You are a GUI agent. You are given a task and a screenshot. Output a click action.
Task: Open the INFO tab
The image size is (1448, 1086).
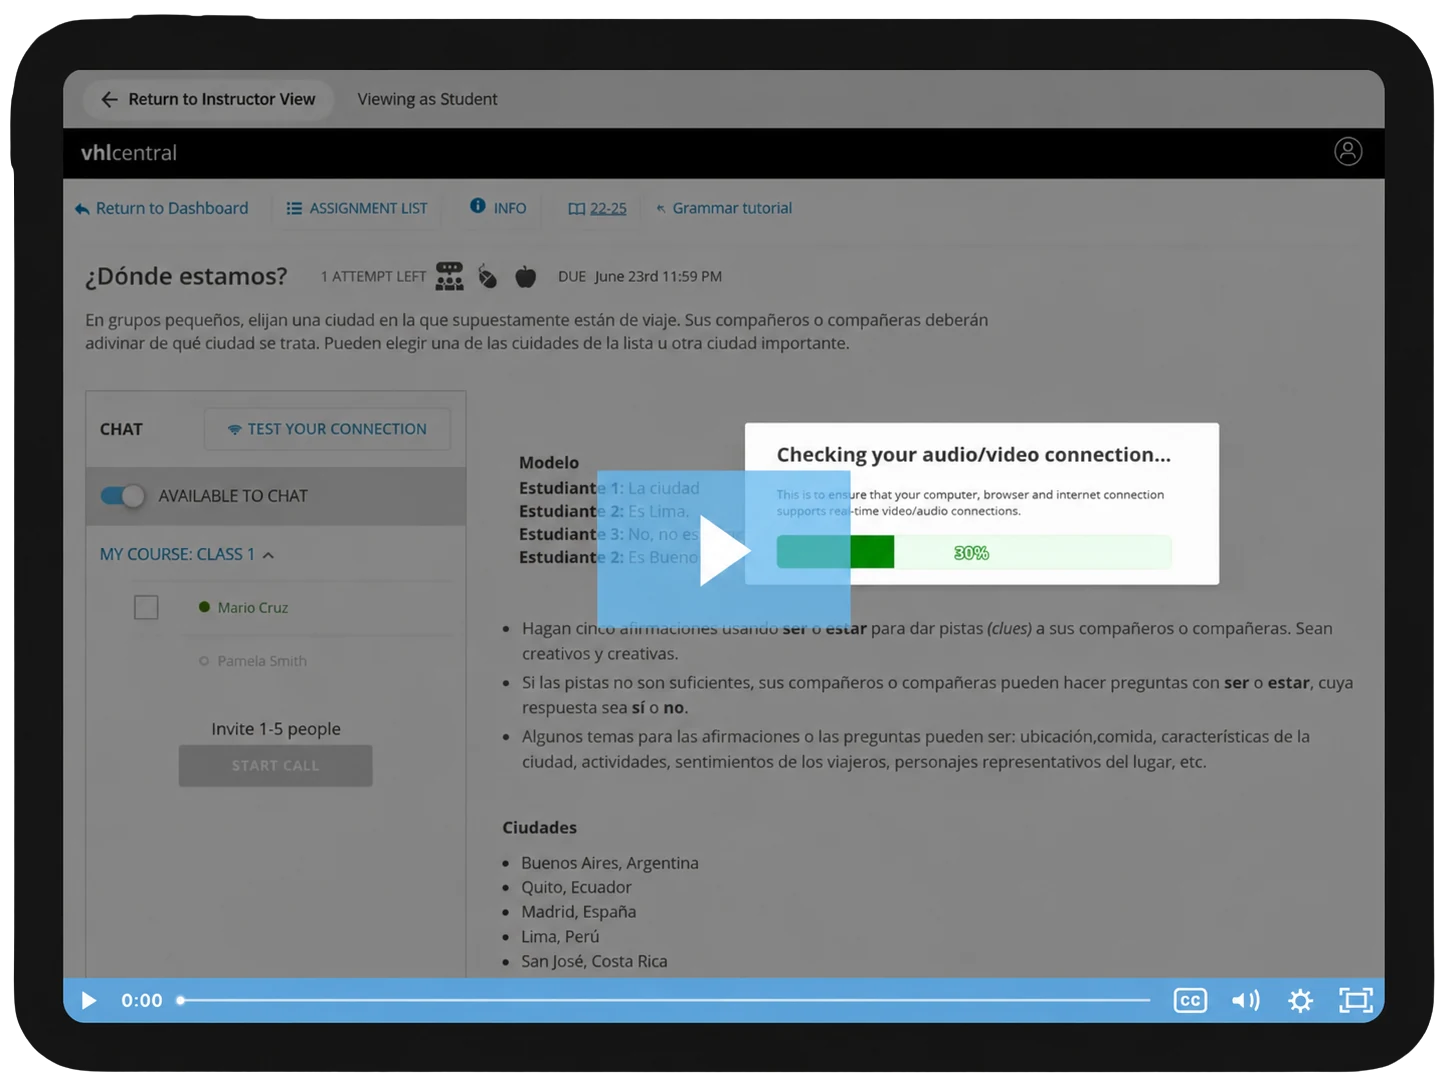(499, 207)
